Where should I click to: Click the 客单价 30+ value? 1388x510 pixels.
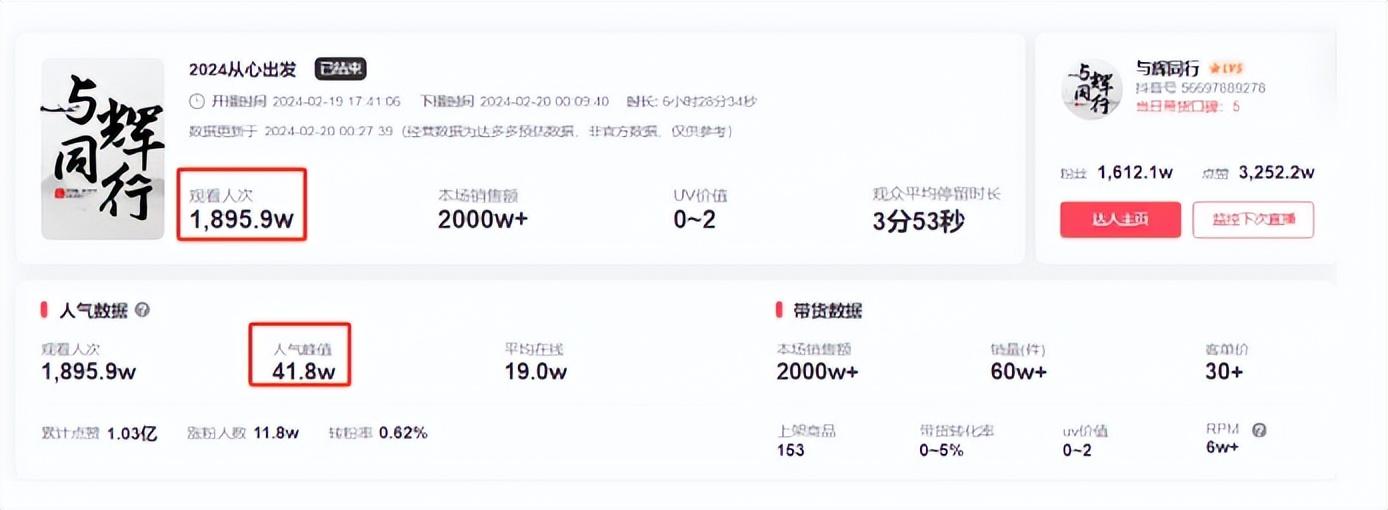(1225, 372)
